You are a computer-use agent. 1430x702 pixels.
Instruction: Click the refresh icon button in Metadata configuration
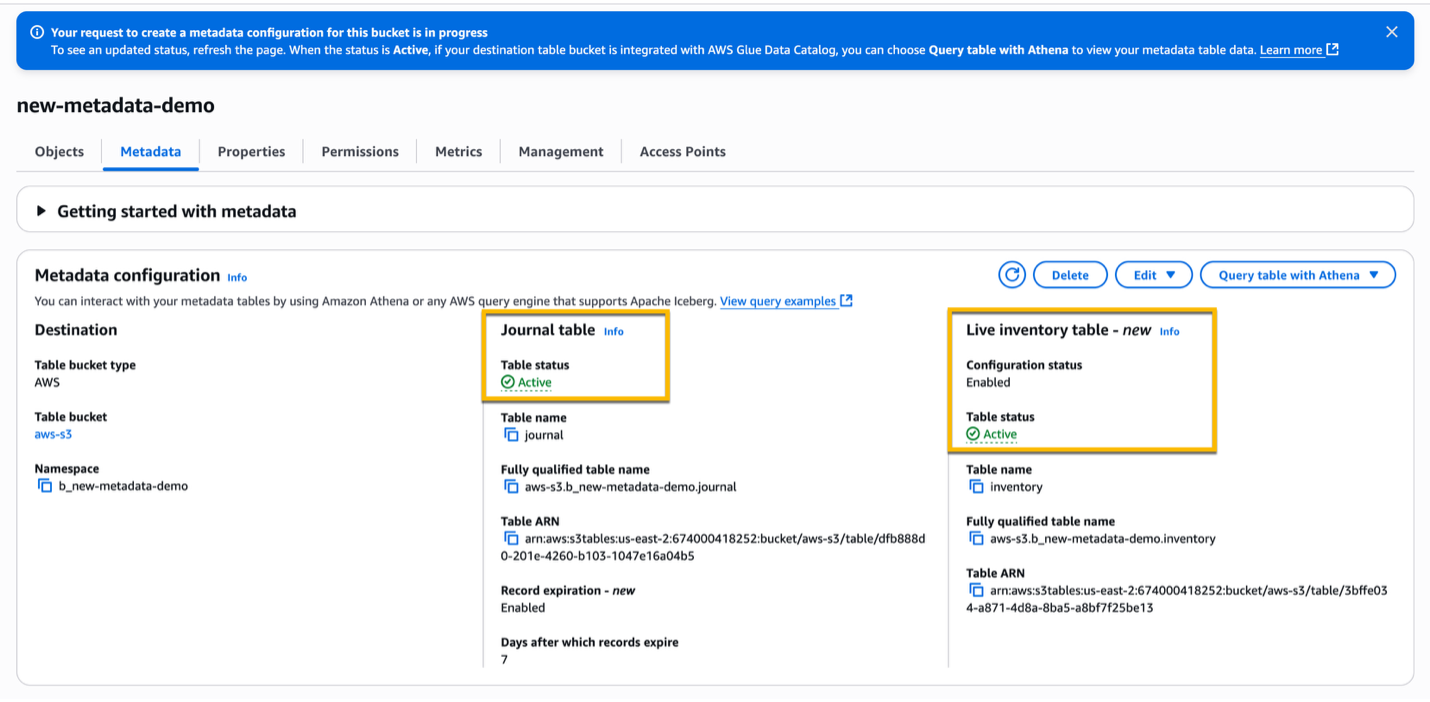tap(1012, 275)
